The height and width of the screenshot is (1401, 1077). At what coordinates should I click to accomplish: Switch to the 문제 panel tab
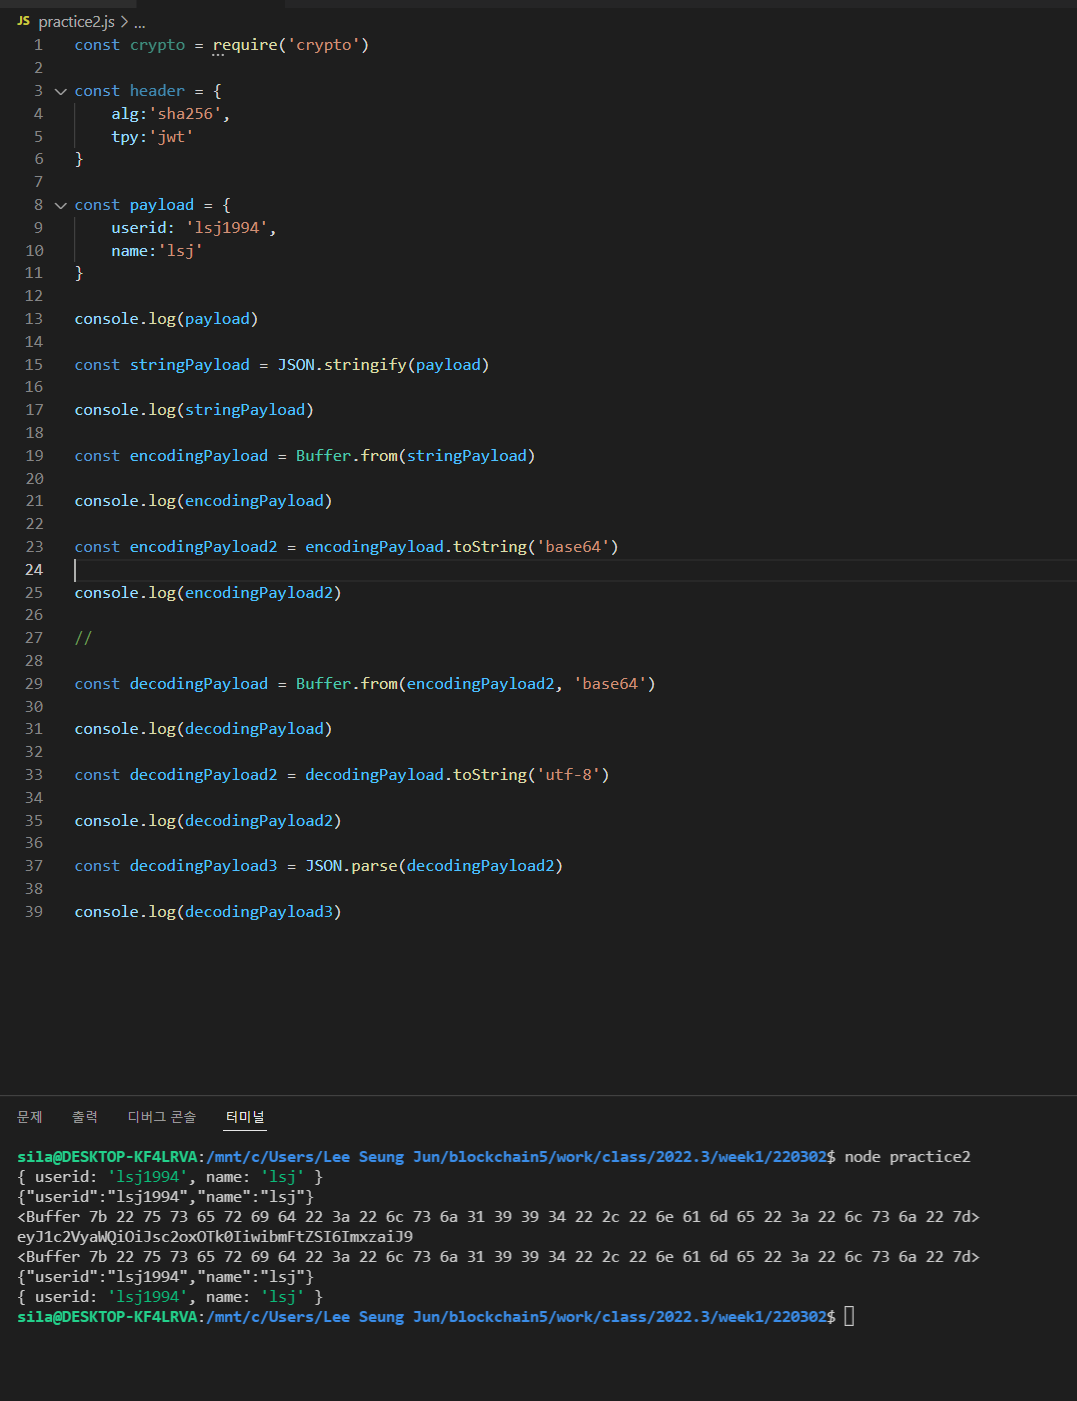click(x=30, y=1117)
